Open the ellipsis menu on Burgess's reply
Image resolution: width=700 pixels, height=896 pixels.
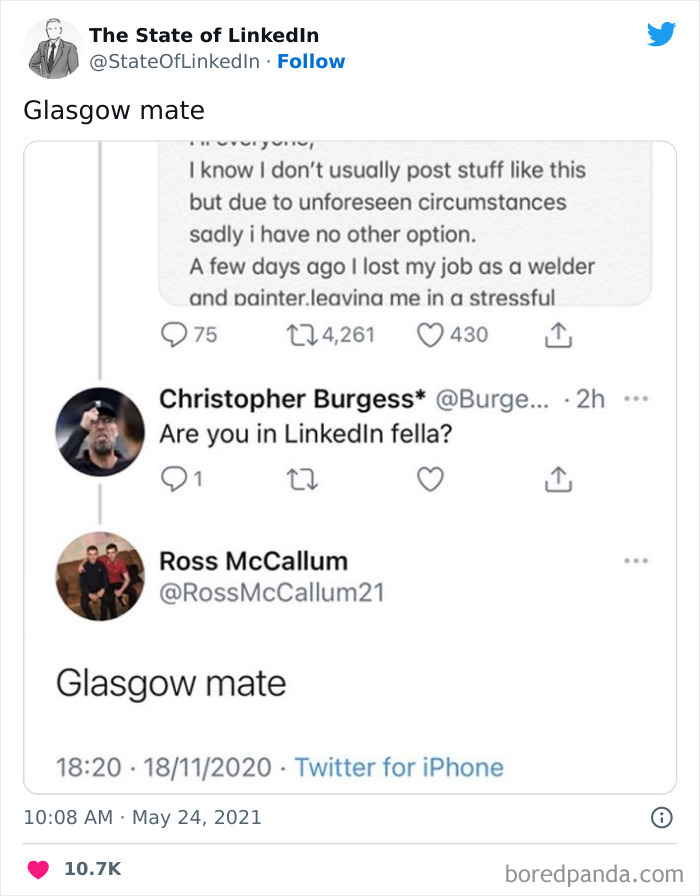tap(636, 398)
